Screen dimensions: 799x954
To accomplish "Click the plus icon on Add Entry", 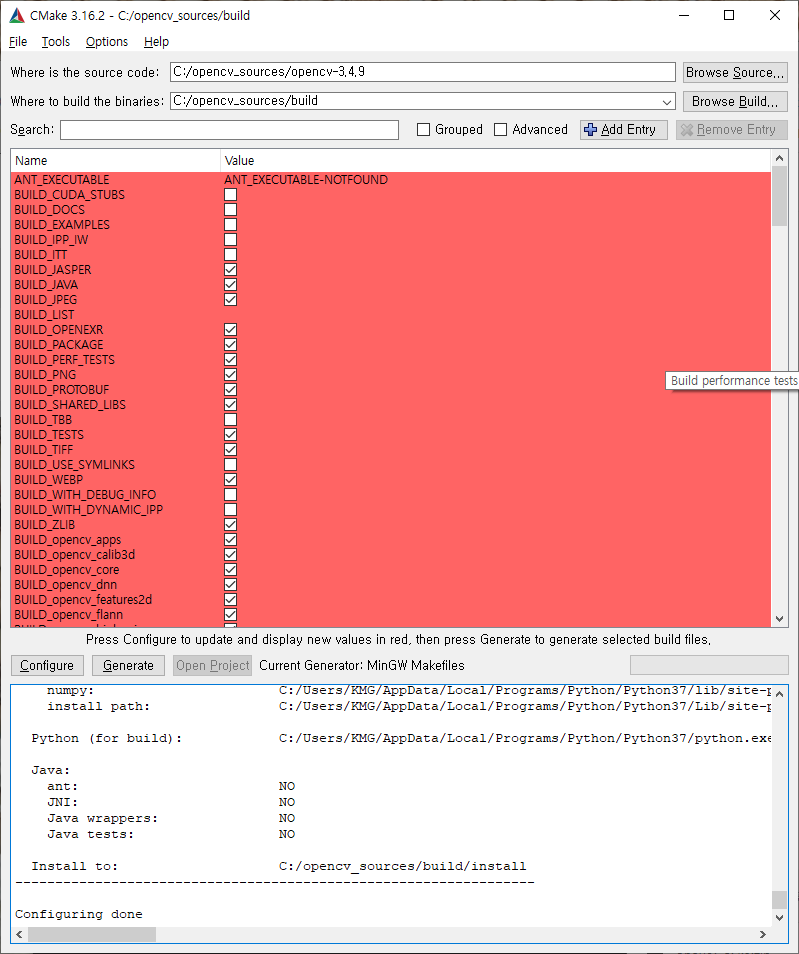I will pyautogui.click(x=590, y=130).
